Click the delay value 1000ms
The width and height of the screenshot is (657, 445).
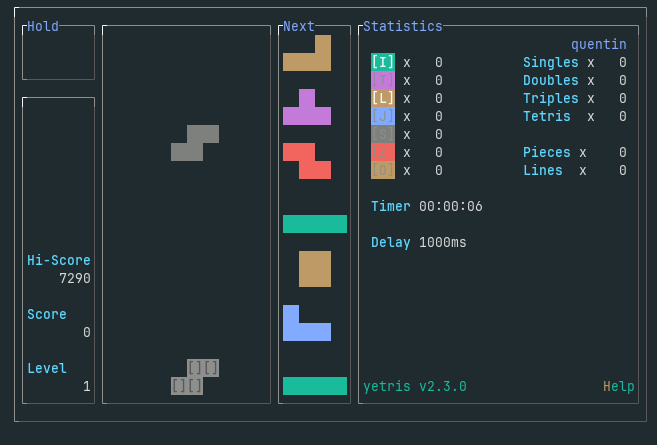pyautogui.click(x=443, y=243)
